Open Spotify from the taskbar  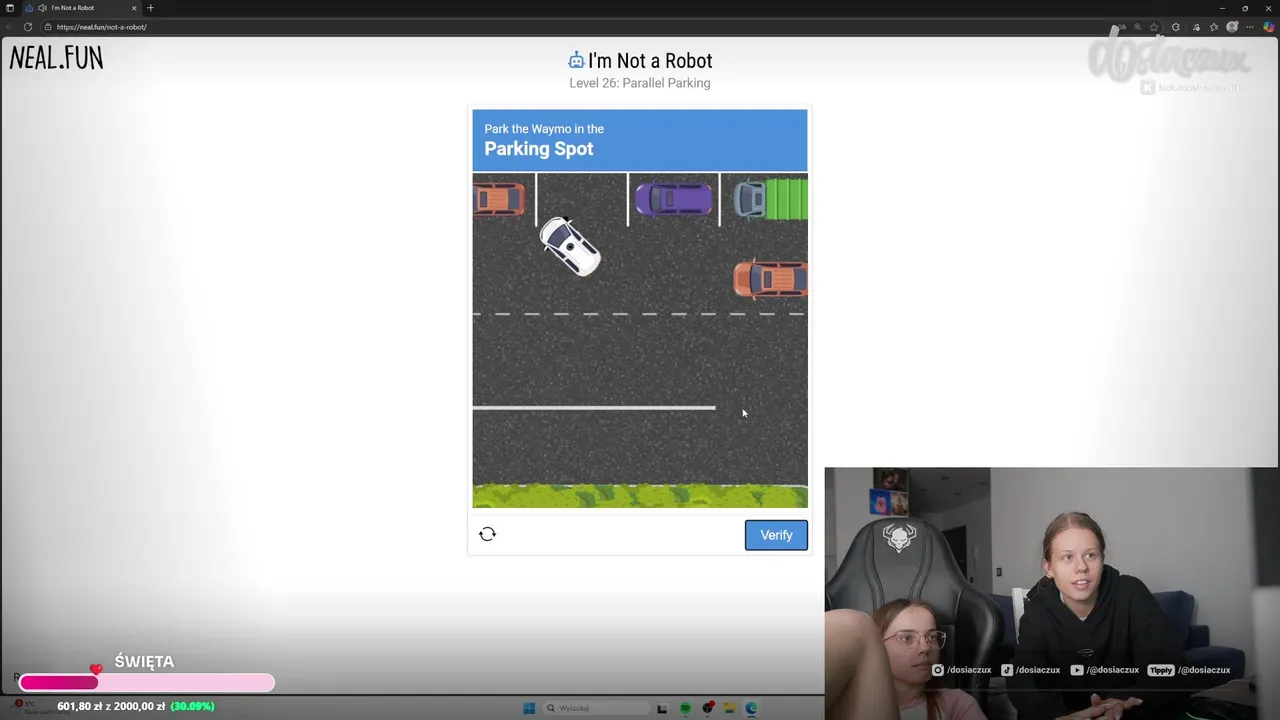point(685,708)
